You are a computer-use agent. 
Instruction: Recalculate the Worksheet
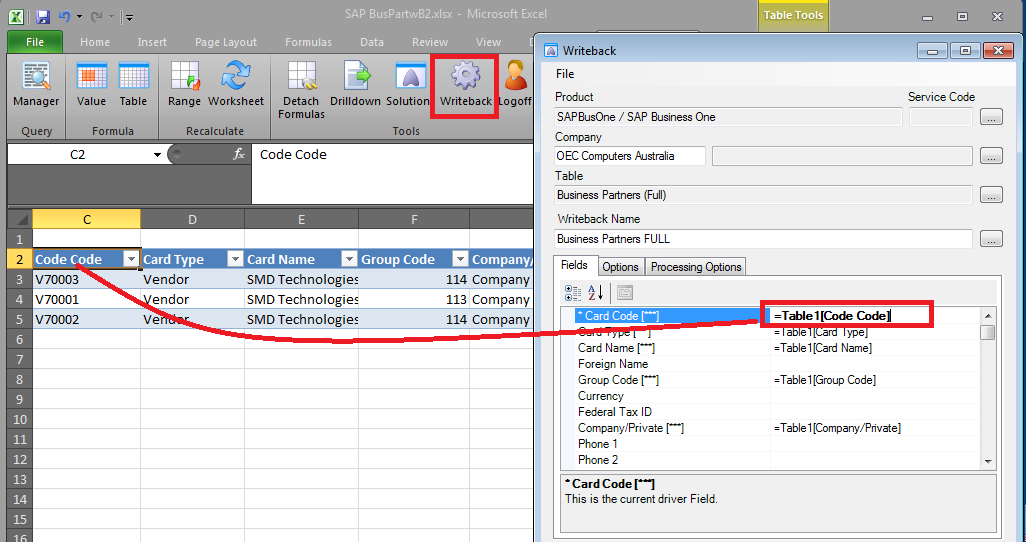click(236, 85)
